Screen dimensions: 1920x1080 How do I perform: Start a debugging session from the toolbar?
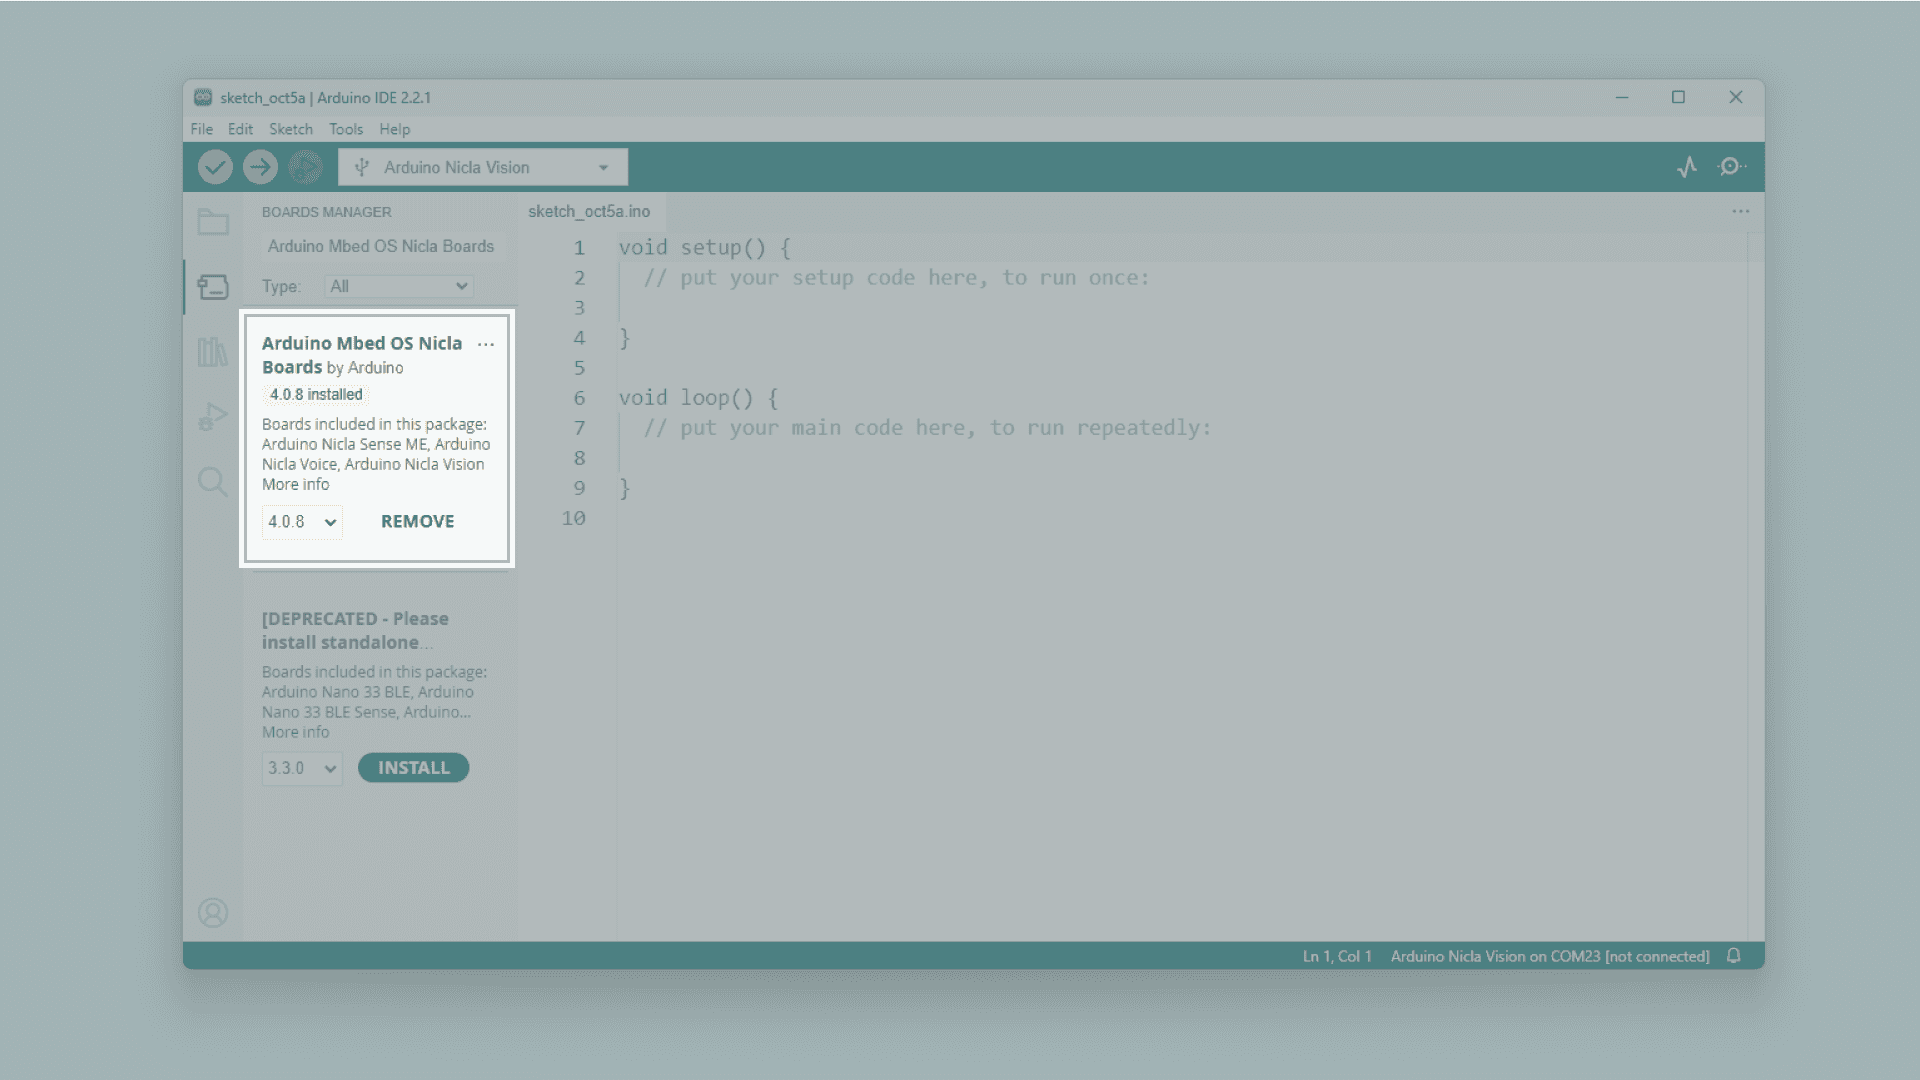pyautogui.click(x=305, y=167)
